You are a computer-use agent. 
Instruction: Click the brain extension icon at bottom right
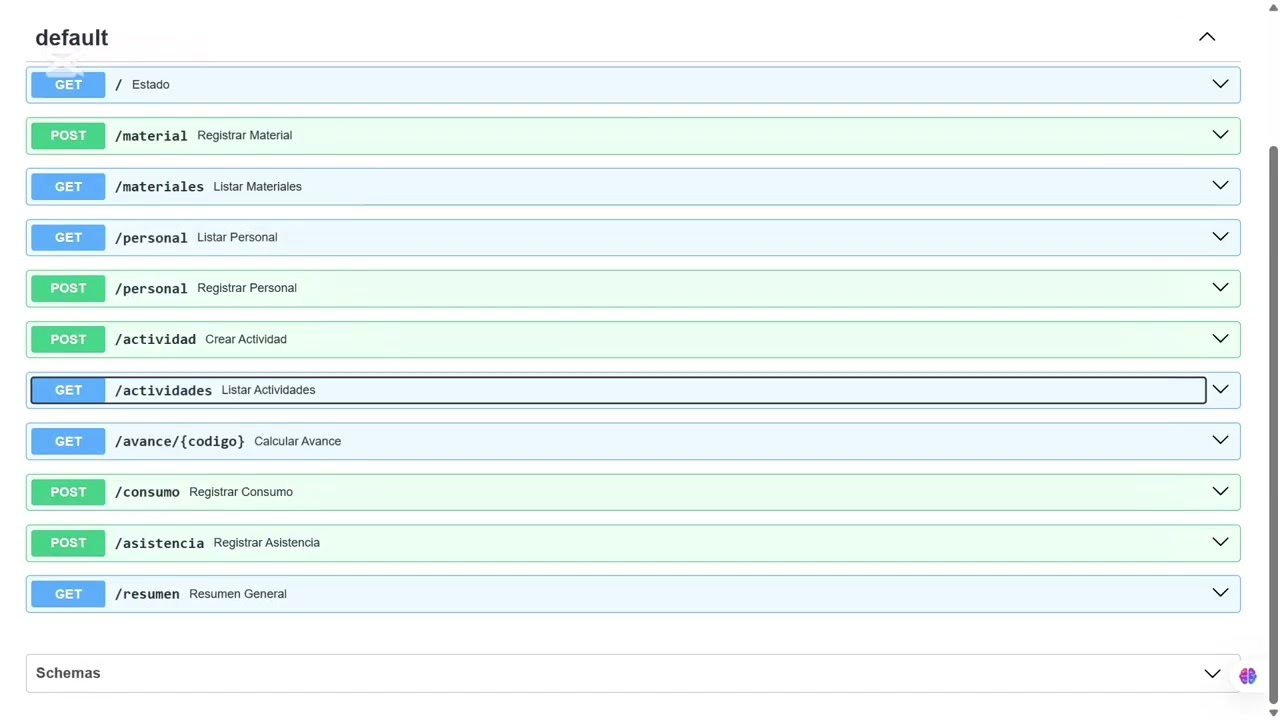(x=1247, y=676)
